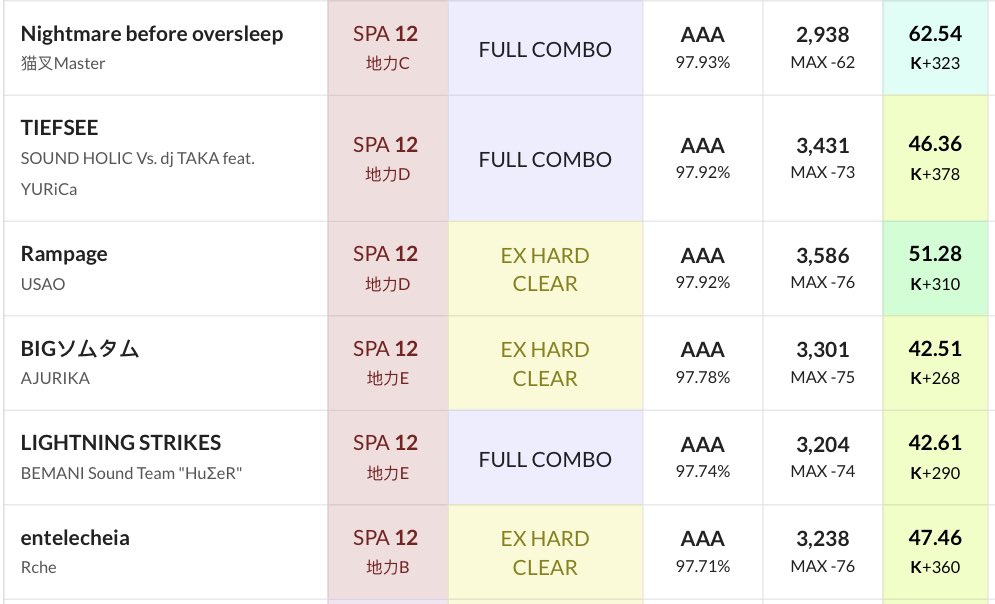Open the Rampage song entry

click(64, 254)
